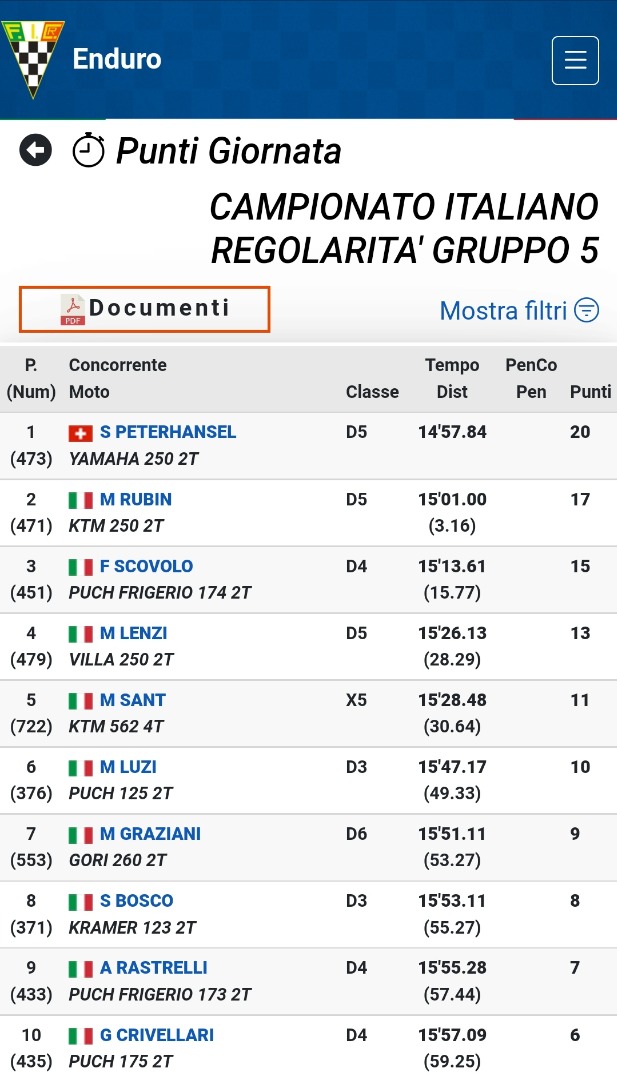Select A RASTRELLI's name link
Screen dimensions: 617x1080
pyautogui.click(x=154, y=967)
